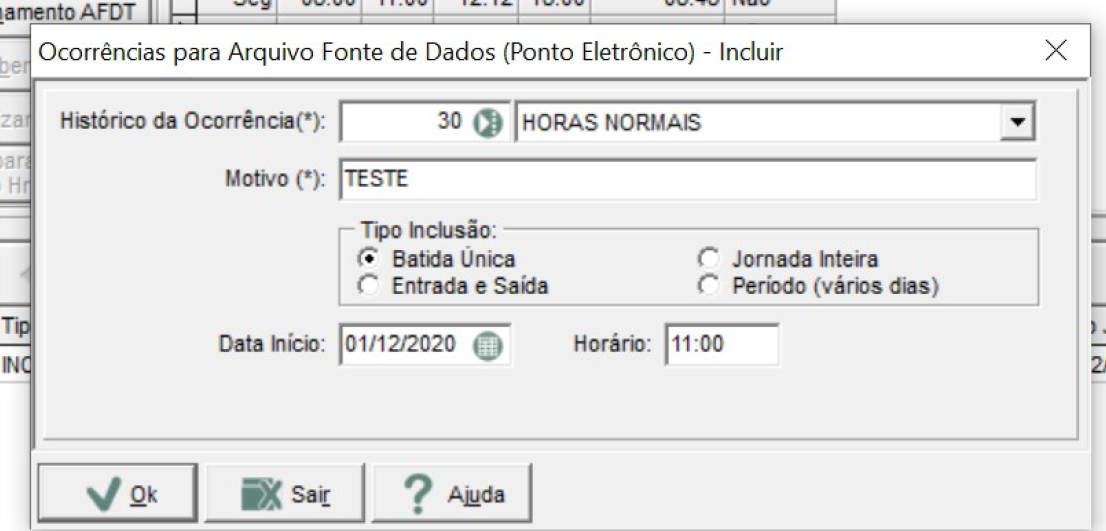Close the Ocorrências dialog with X
Image resolution: width=1106 pixels, height=531 pixels.
click(1056, 51)
